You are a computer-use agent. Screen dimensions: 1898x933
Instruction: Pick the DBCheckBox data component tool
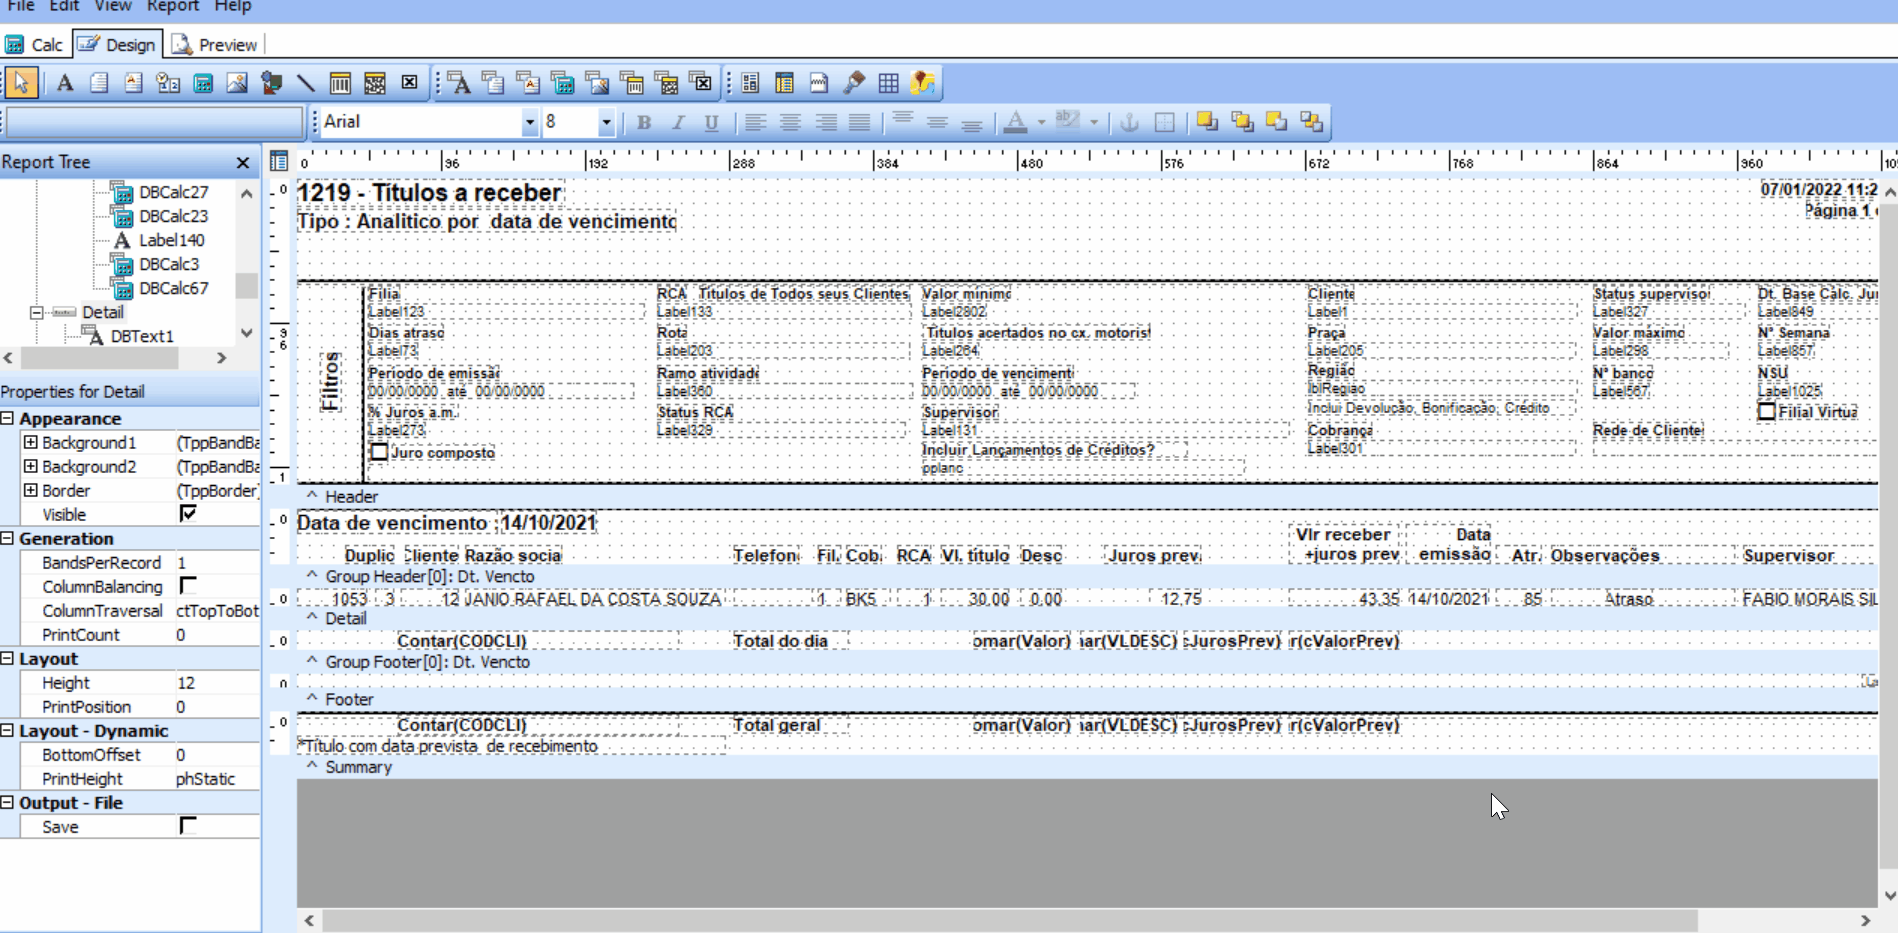coord(701,83)
